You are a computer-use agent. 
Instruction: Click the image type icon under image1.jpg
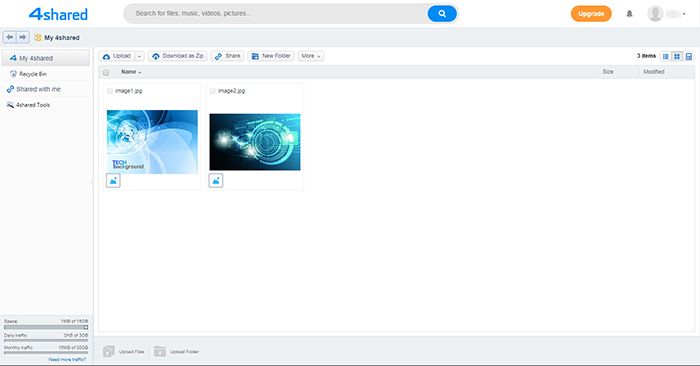[x=113, y=181]
